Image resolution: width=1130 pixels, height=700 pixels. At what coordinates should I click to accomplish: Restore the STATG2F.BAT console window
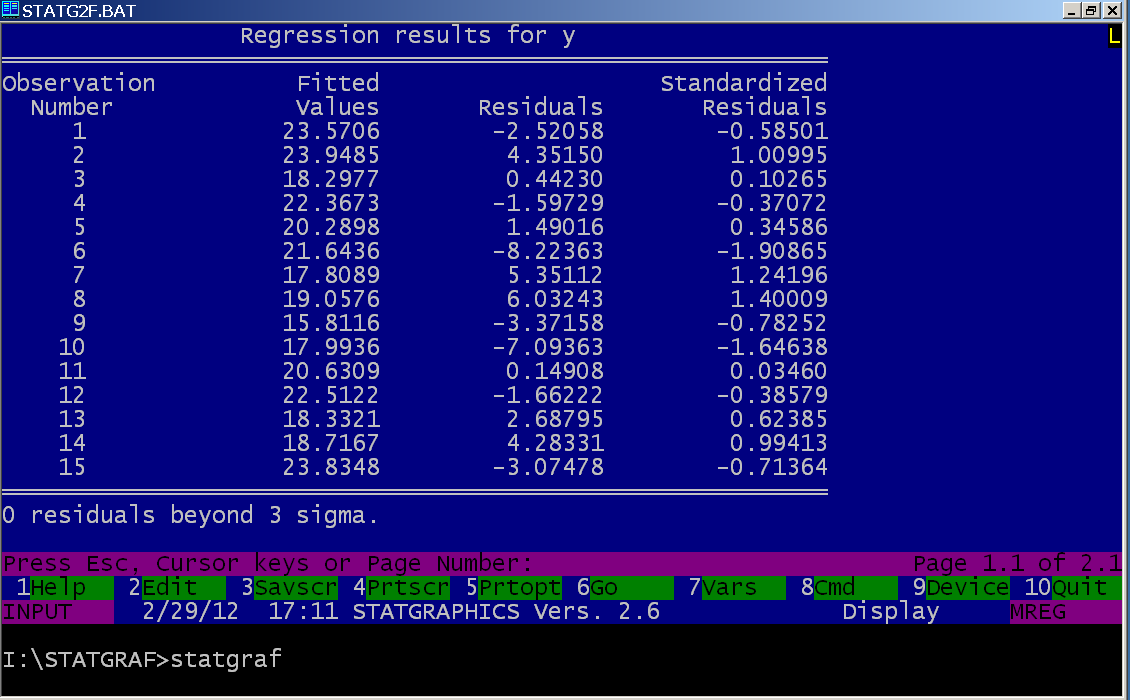pyautogui.click(x=1091, y=10)
